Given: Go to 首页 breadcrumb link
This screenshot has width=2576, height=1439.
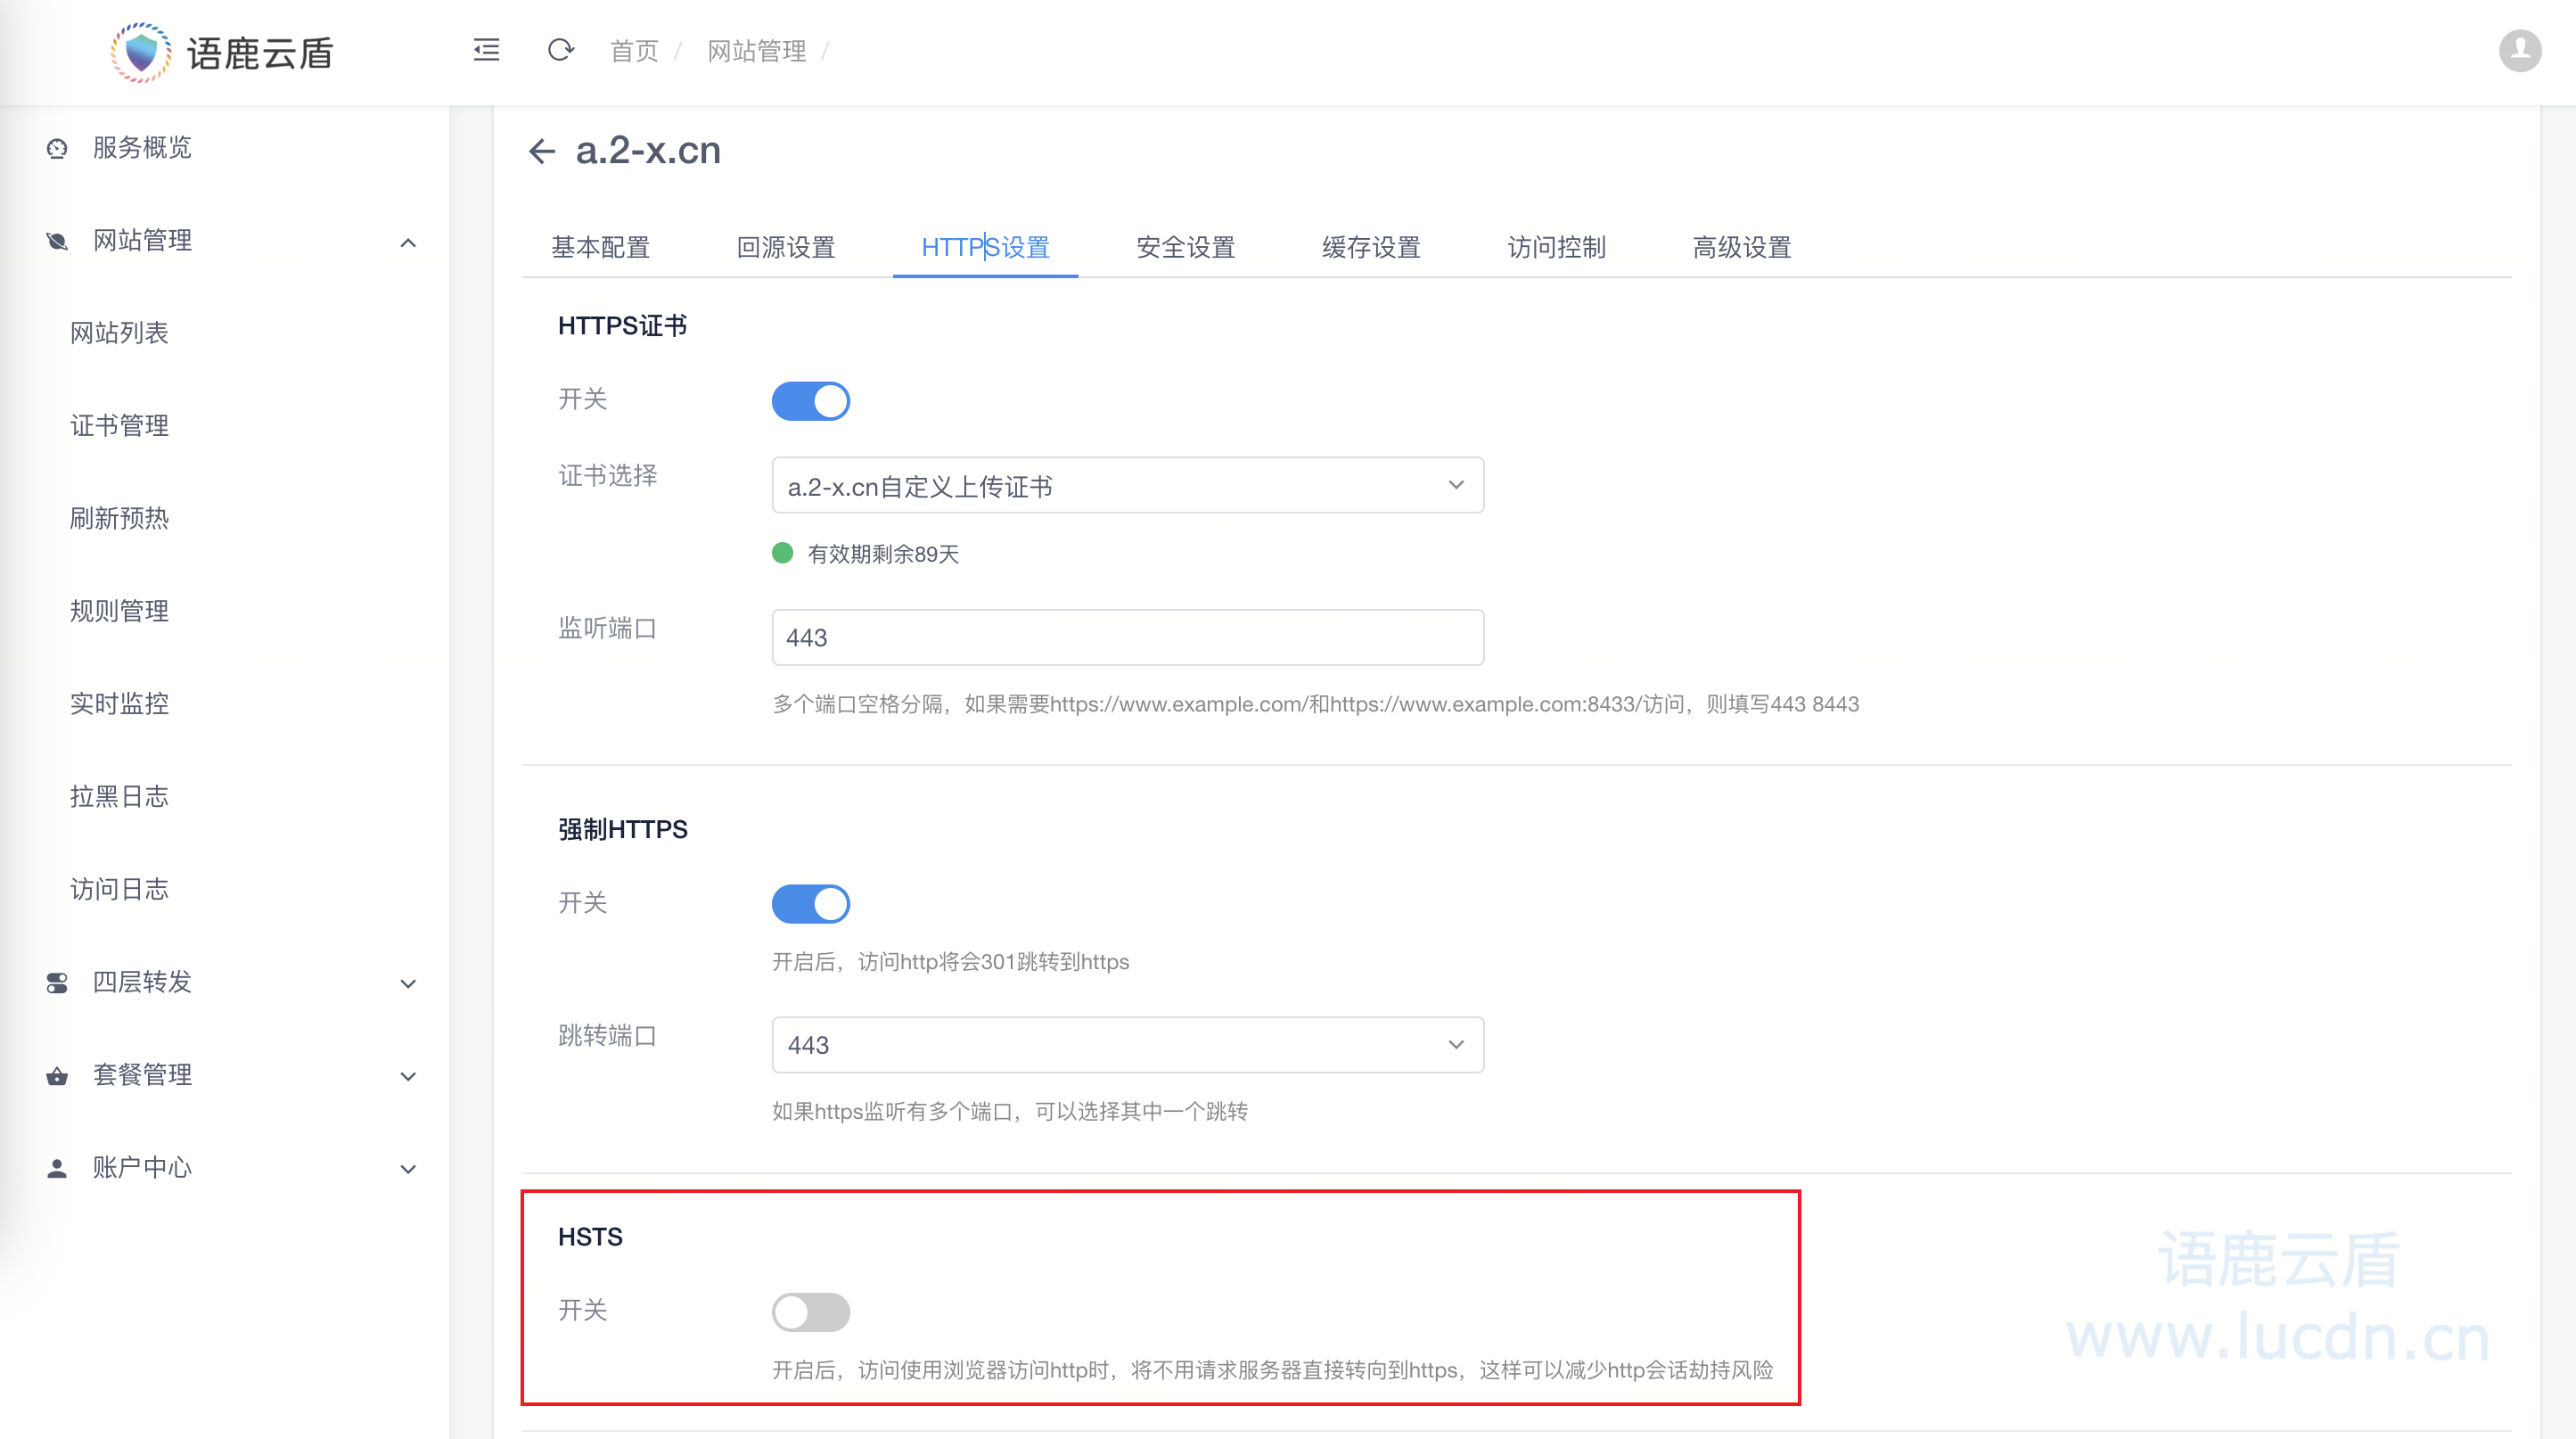Looking at the screenshot, I should pyautogui.click(x=634, y=51).
